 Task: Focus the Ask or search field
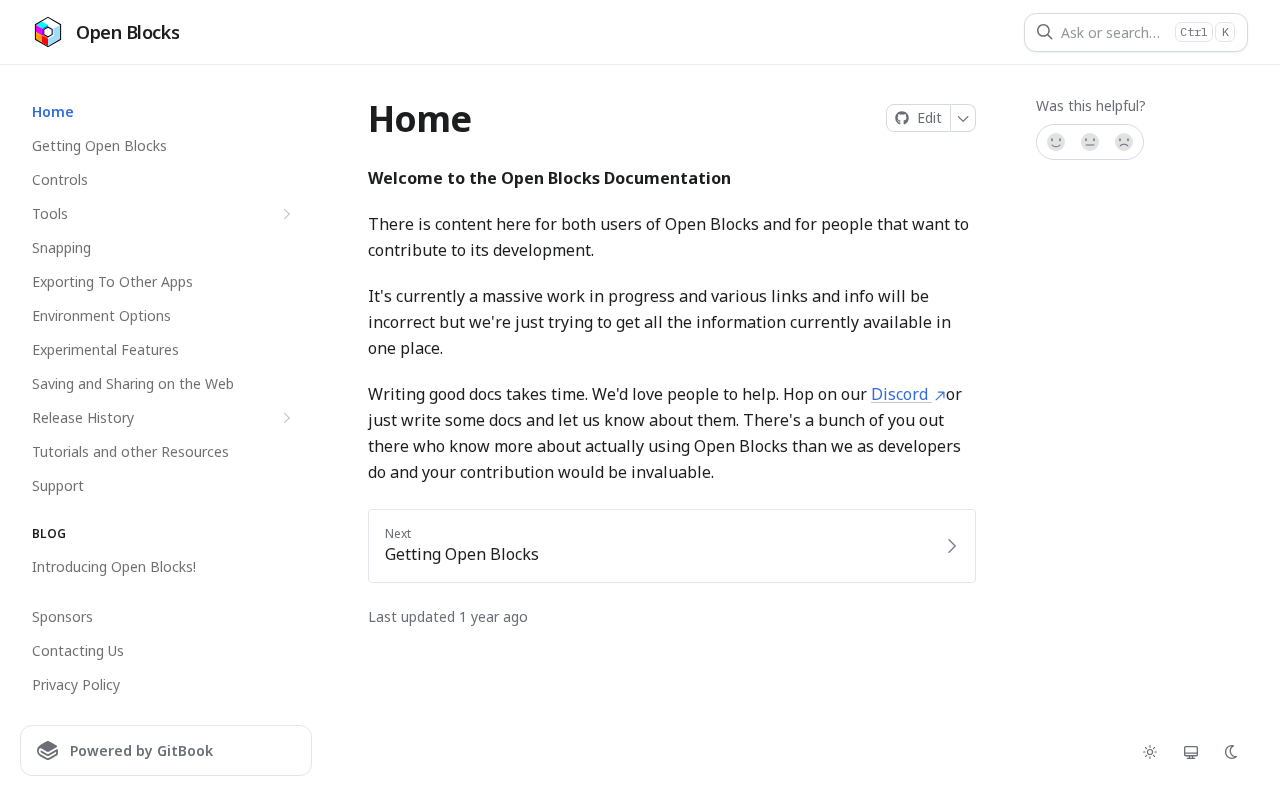click(x=1136, y=32)
